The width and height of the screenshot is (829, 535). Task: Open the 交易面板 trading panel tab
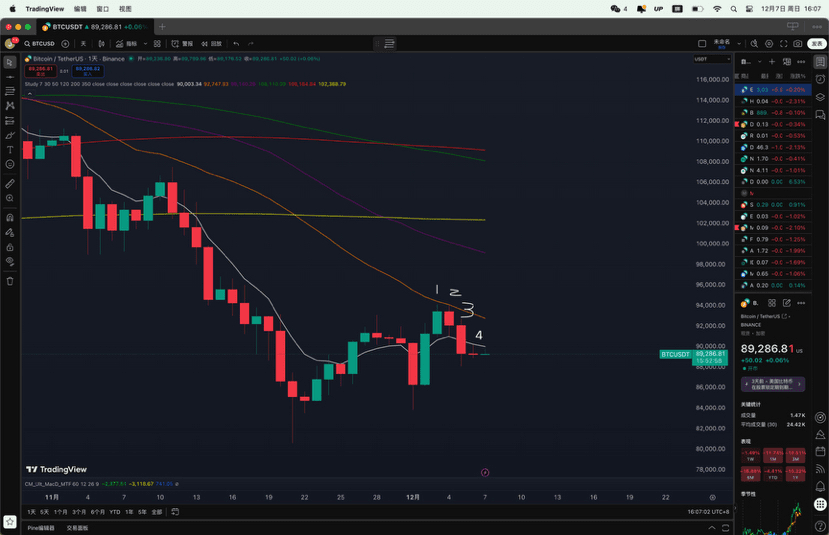point(77,528)
